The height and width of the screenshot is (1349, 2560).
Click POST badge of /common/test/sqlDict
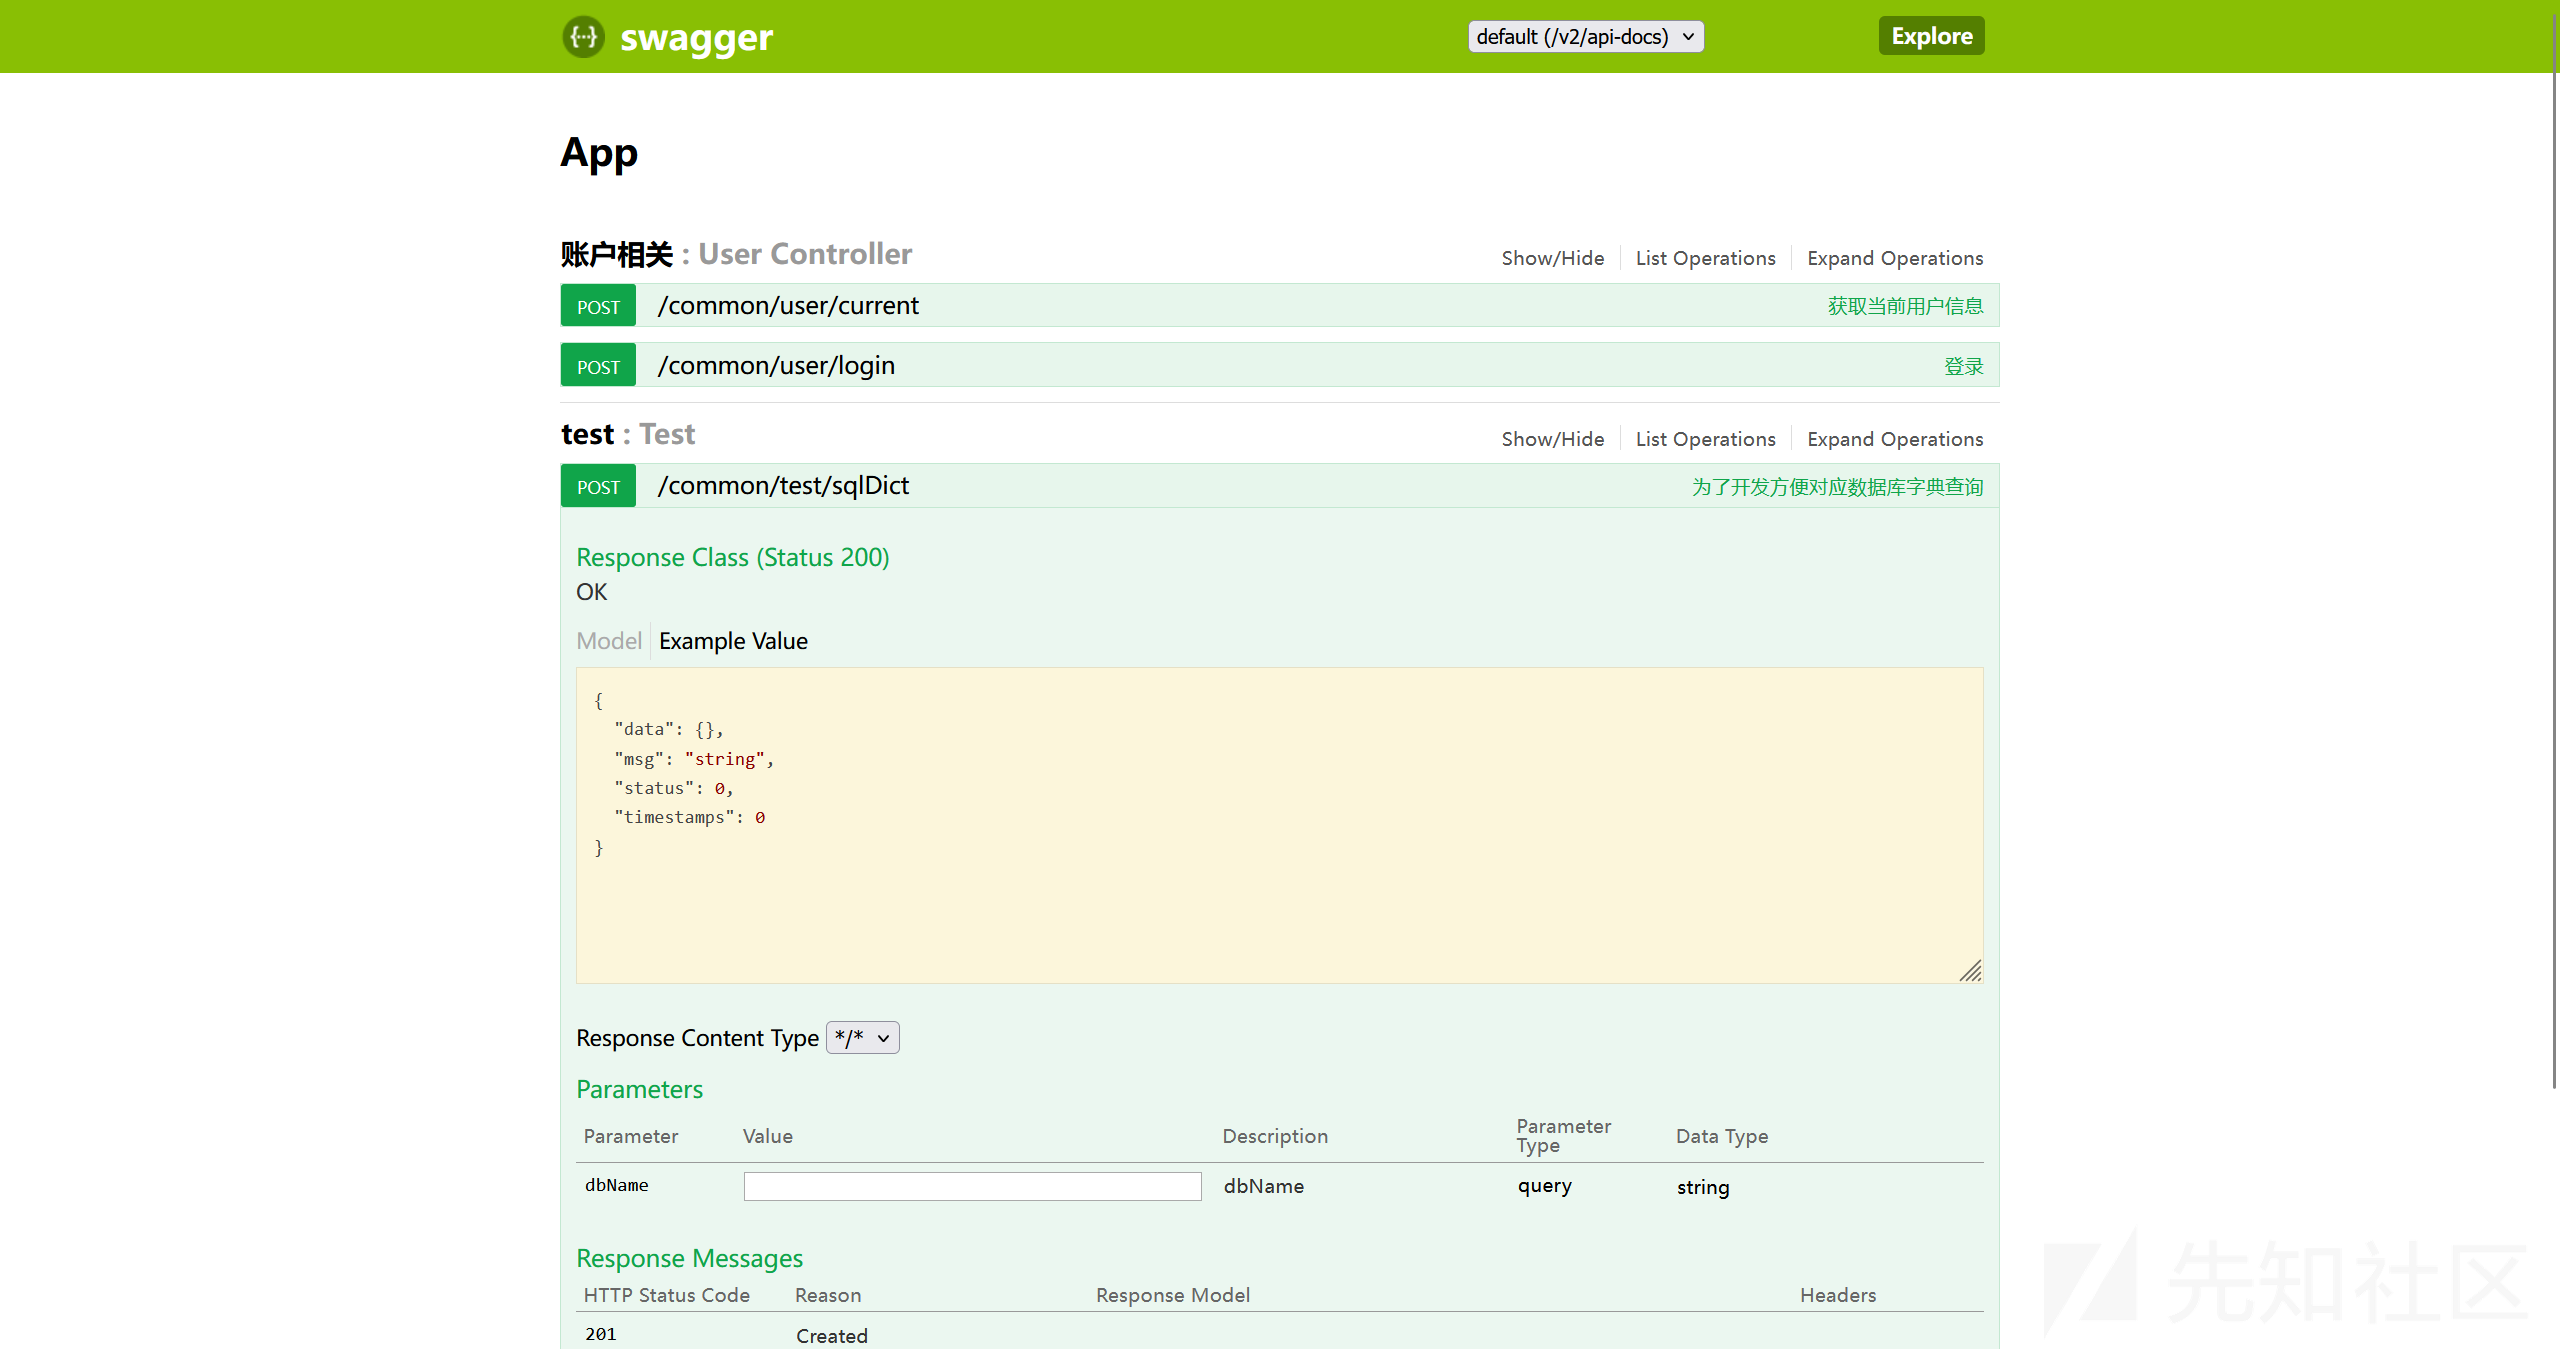(598, 487)
